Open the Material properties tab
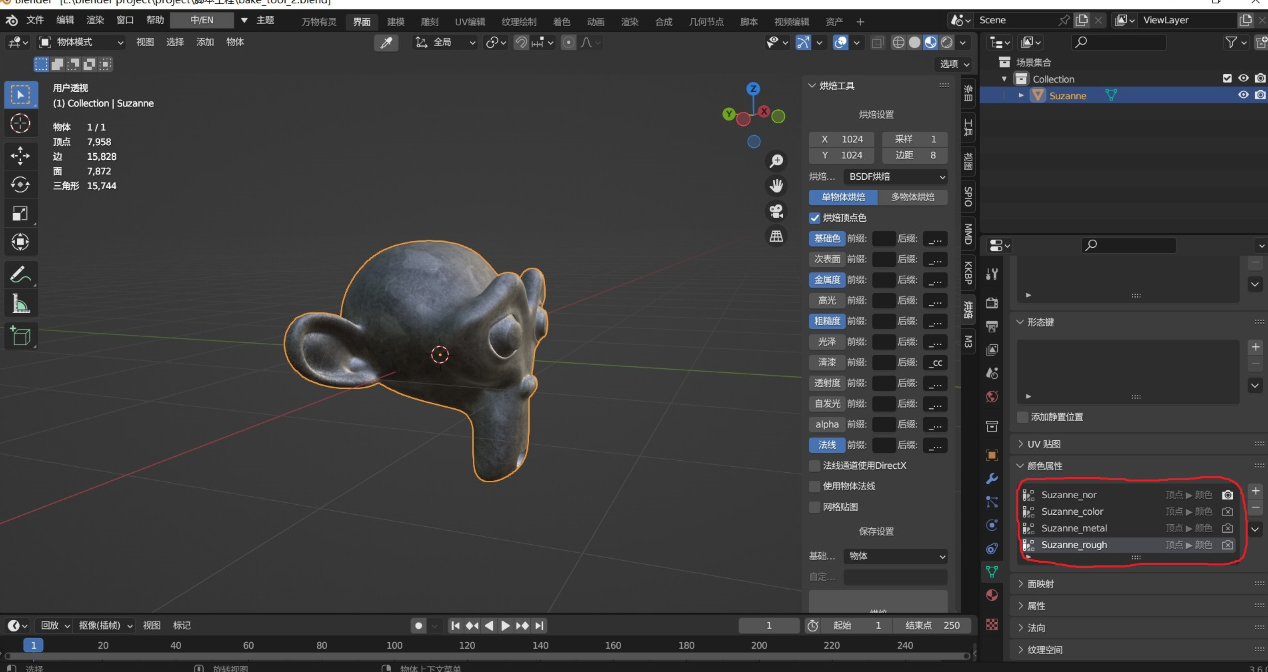The width and height of the screenshot is (1268, 672). [992, 595]
